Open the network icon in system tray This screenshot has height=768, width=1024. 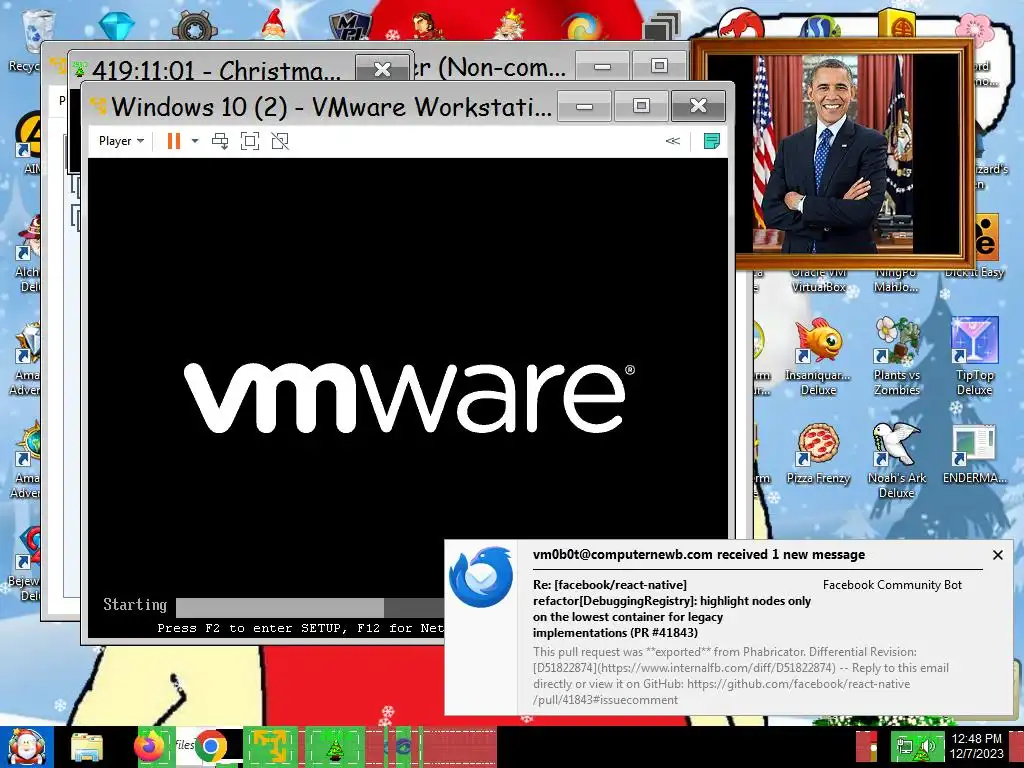tap(904, 746)
